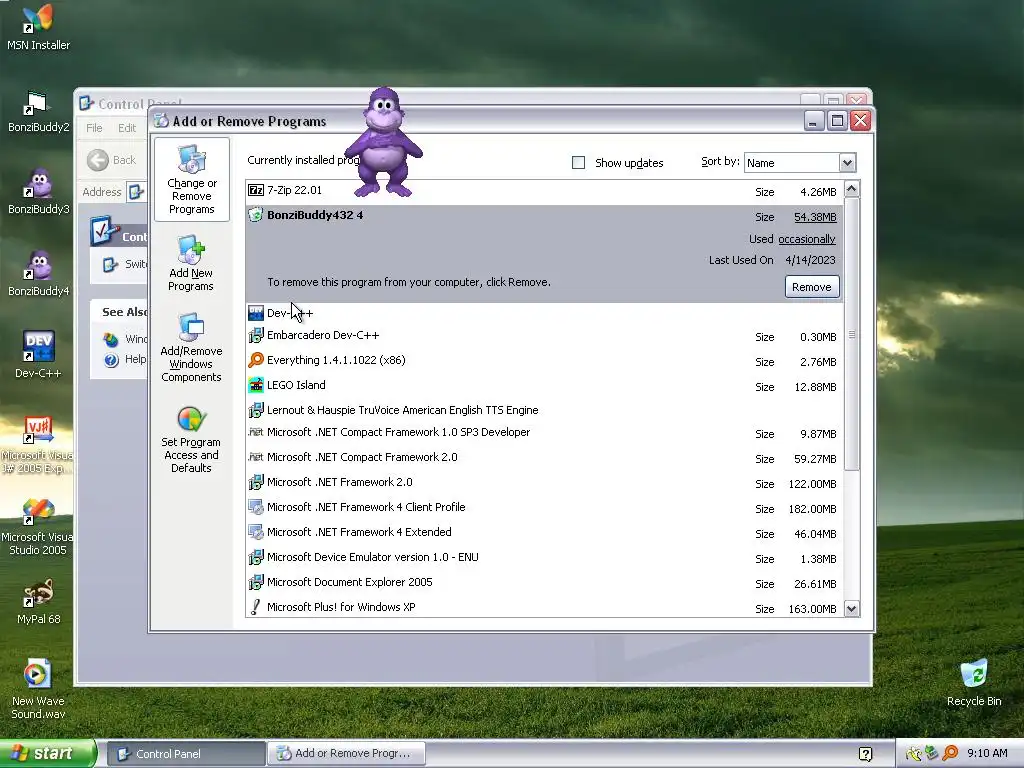Click the Everything search tray icon

[x=950, y=753]
